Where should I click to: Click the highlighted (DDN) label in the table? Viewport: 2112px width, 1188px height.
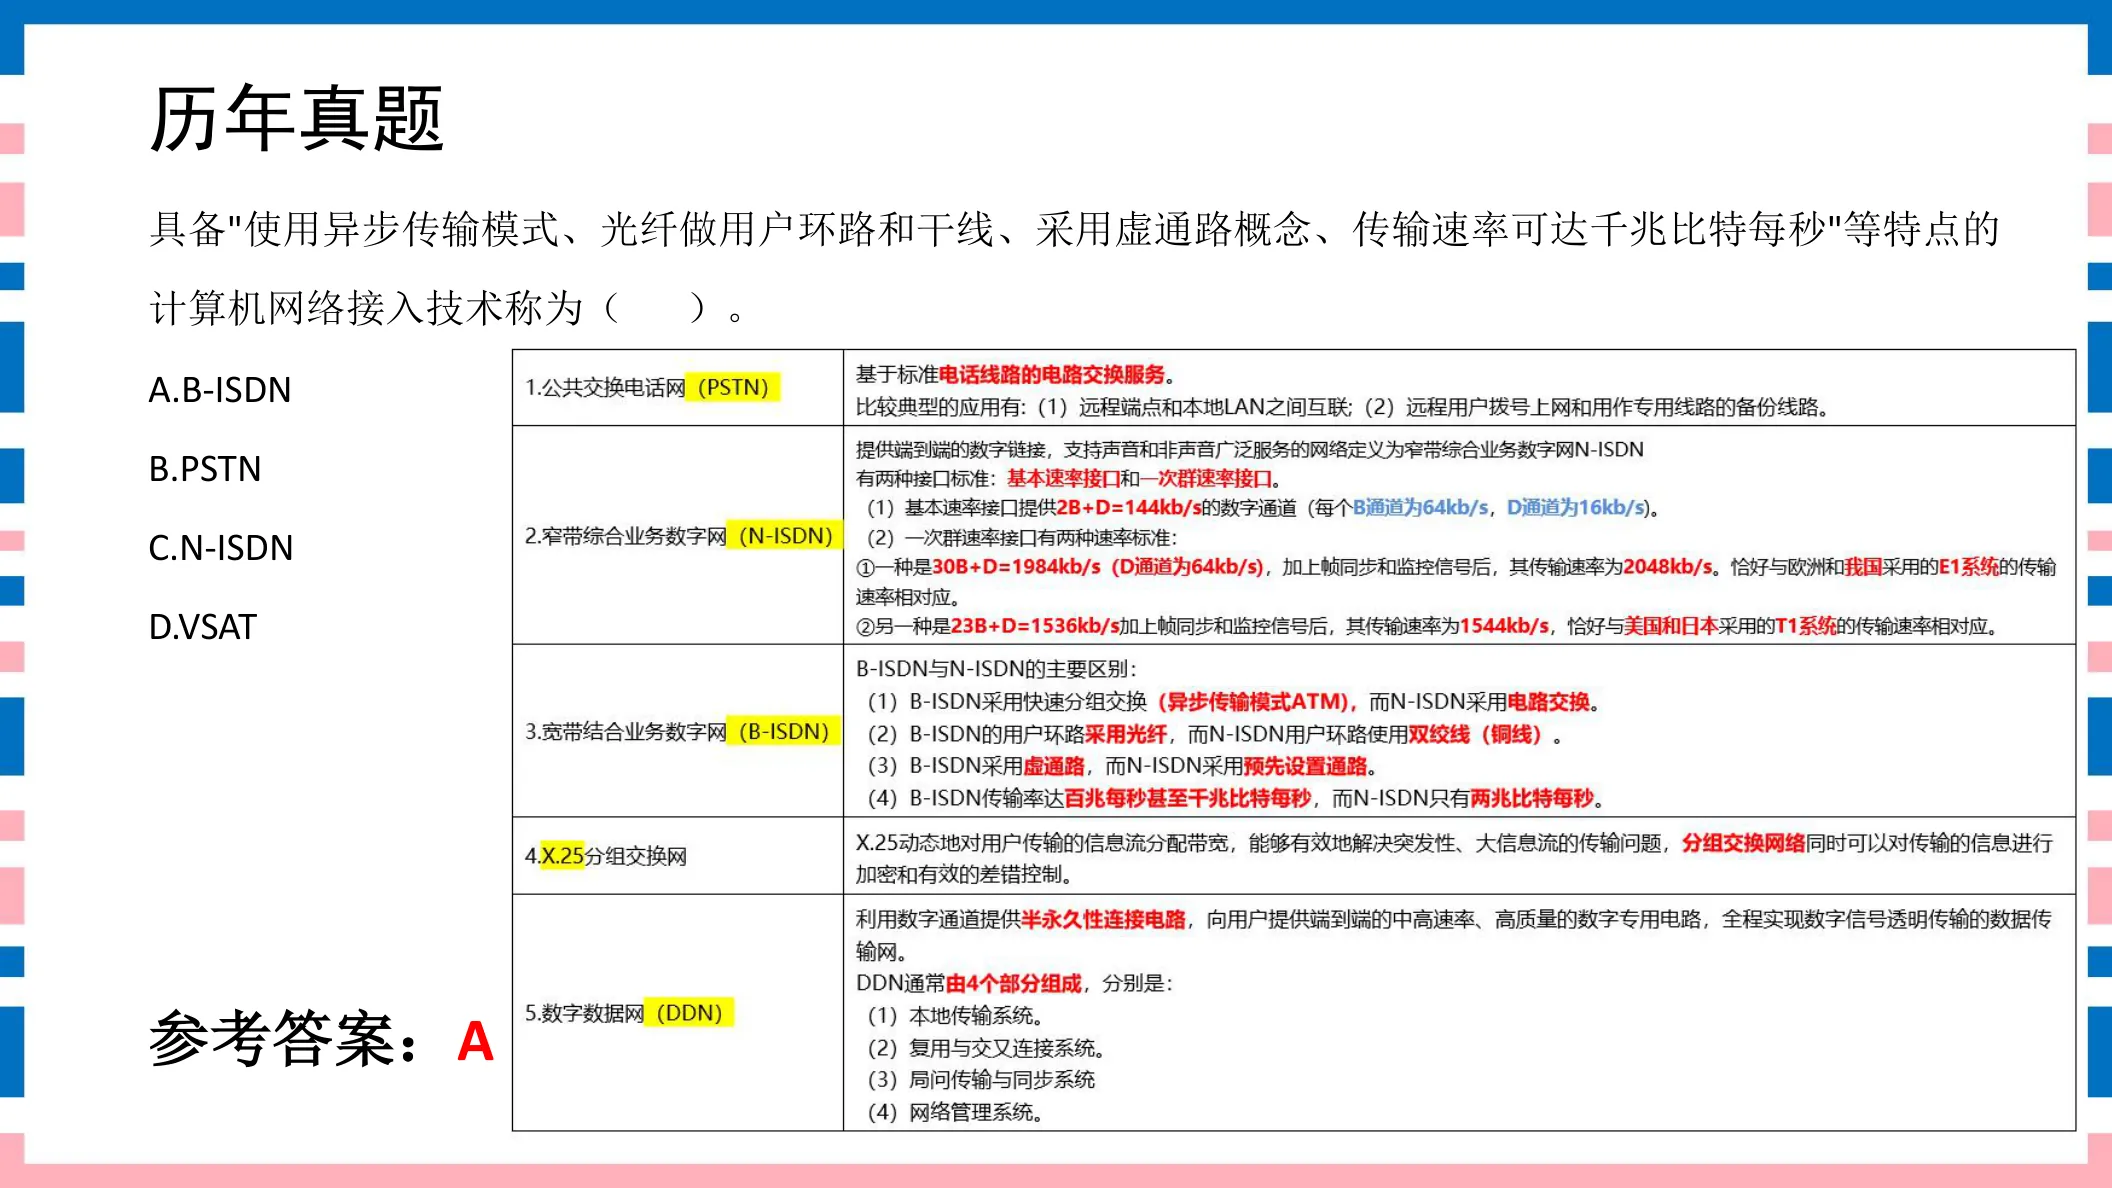689,1012
